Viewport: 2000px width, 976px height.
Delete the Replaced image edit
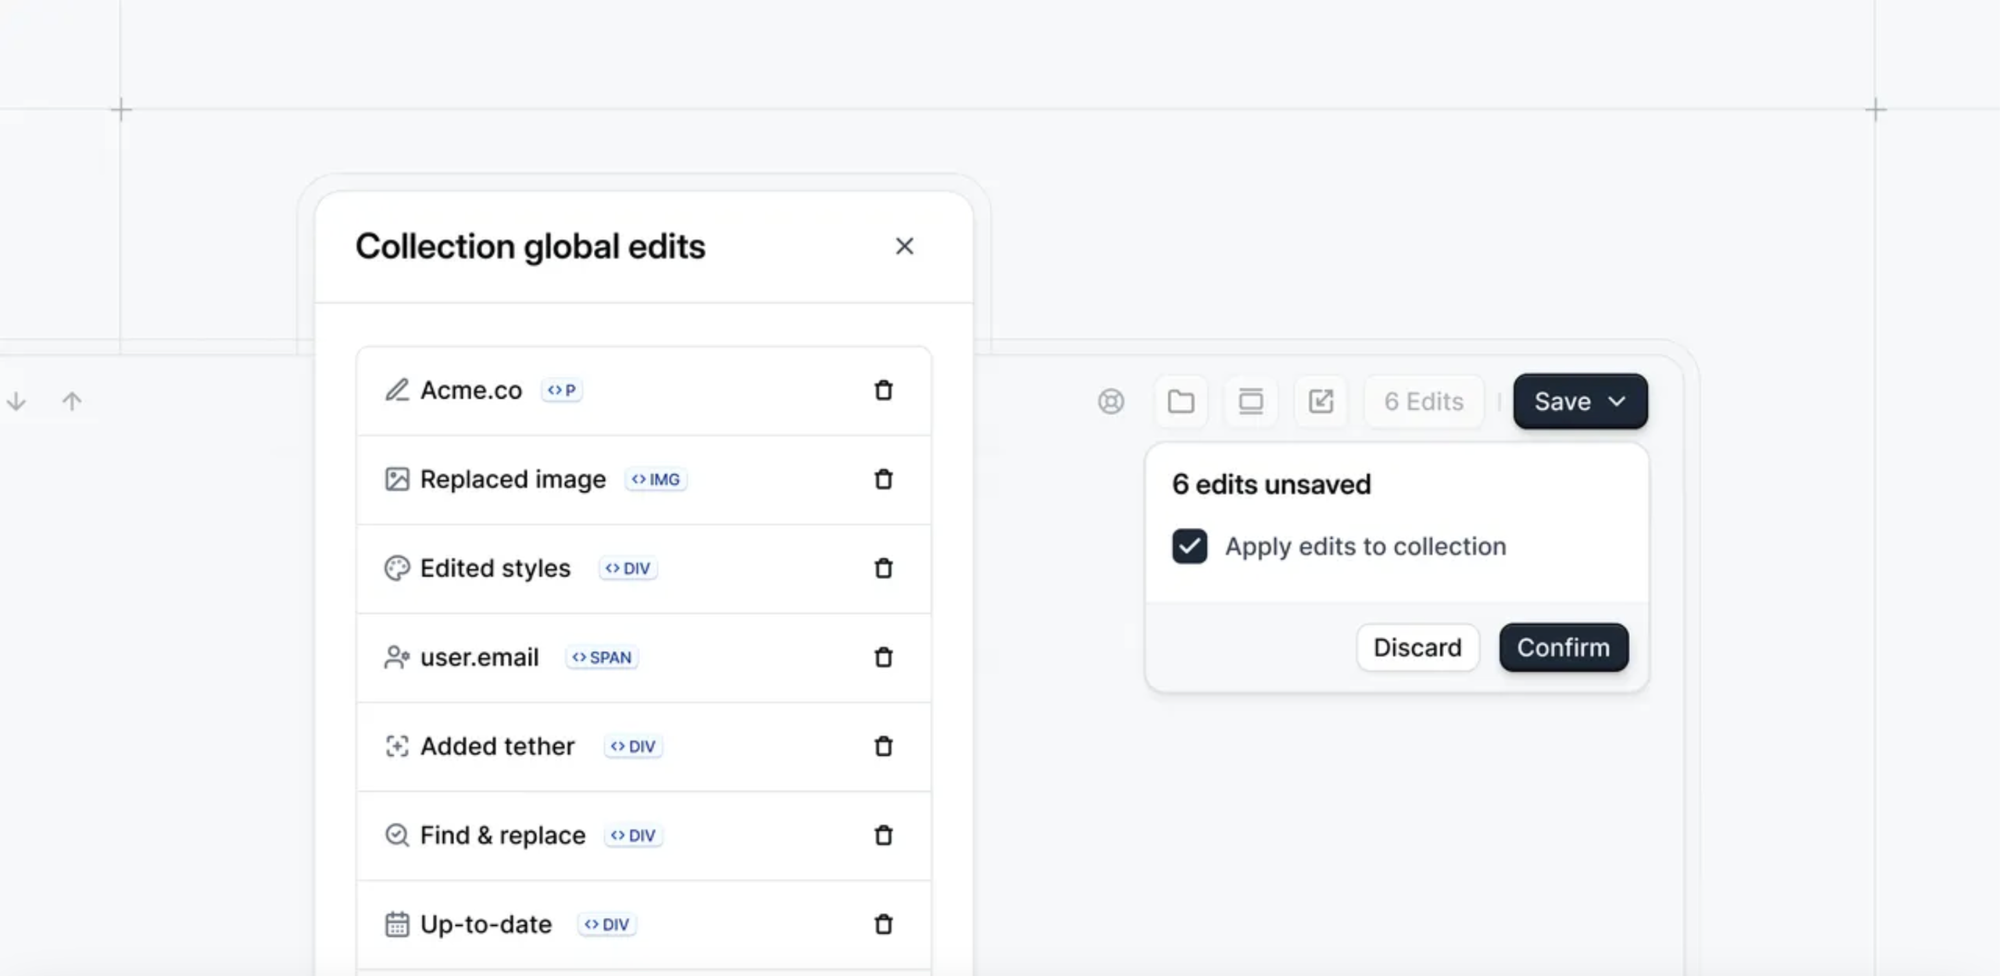point(883,479)
